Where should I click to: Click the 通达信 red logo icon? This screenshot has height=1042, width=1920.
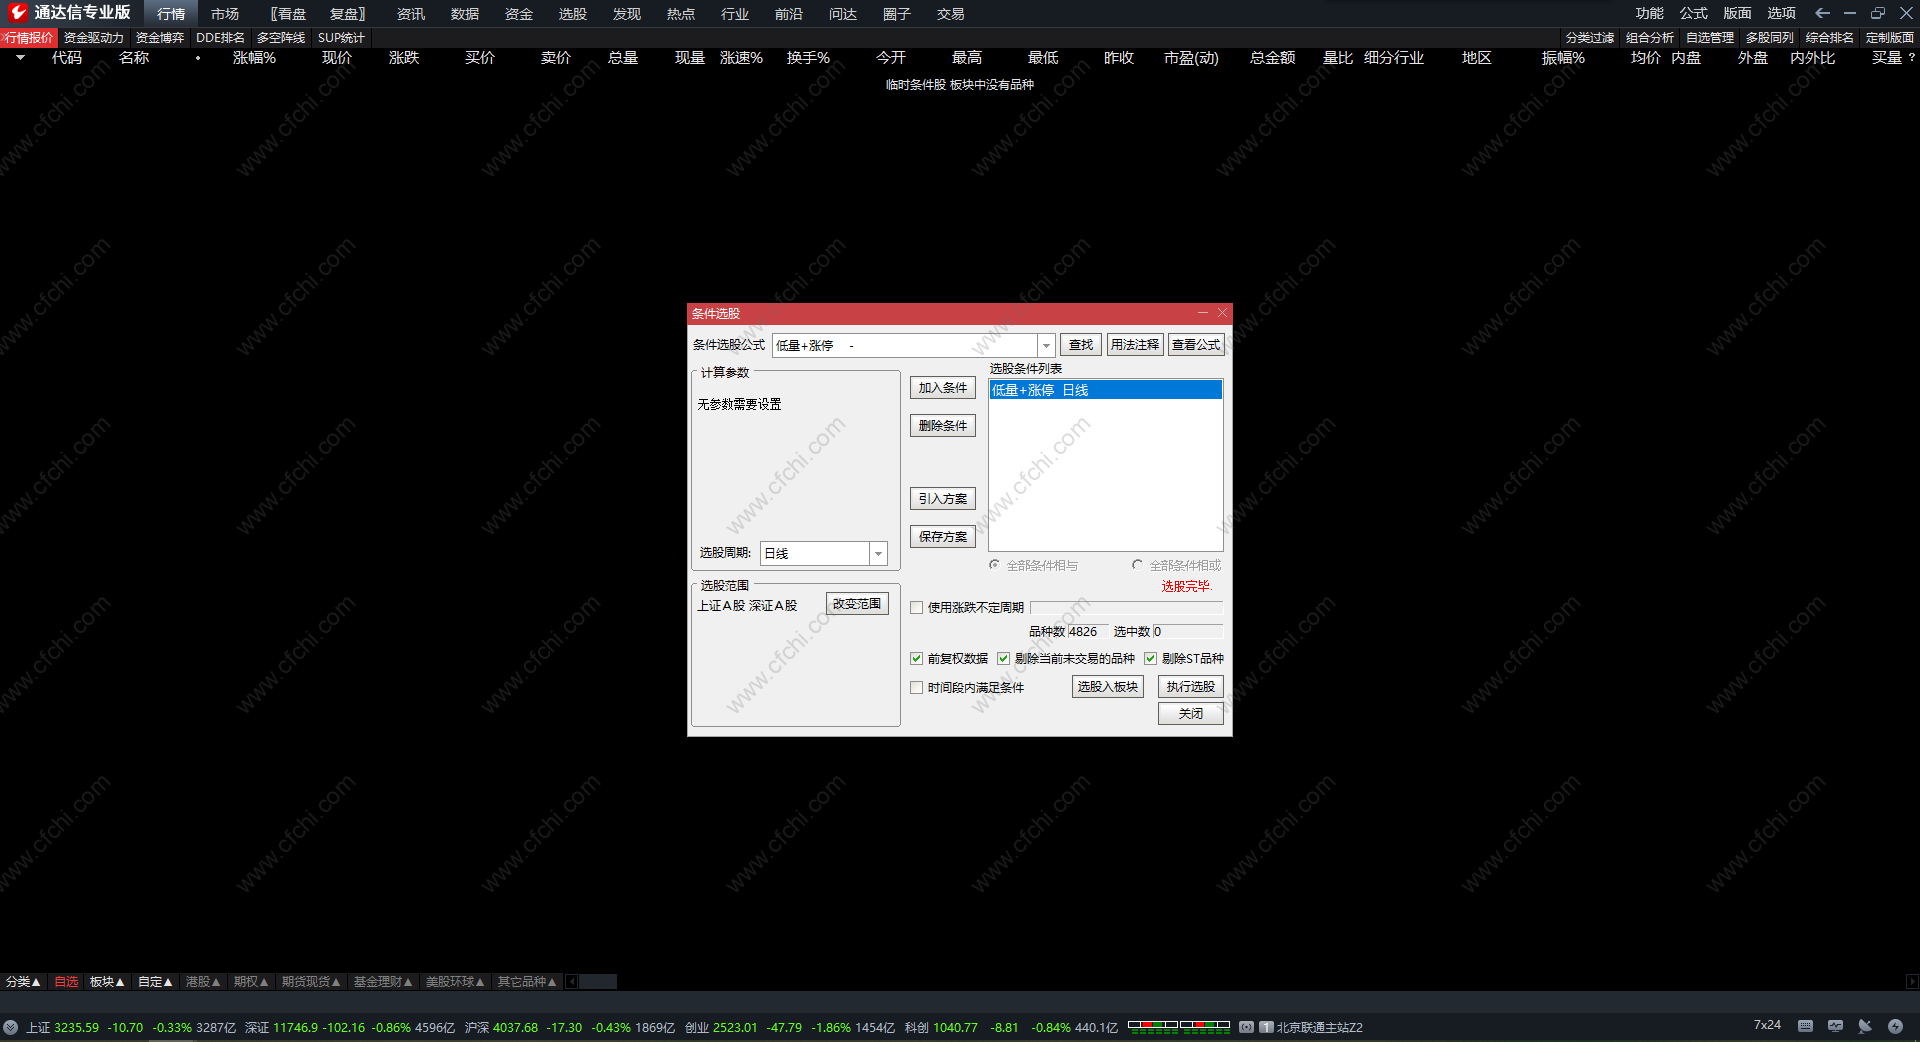coord(17,12)
